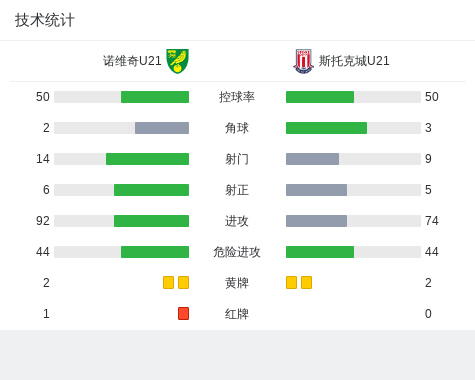
Task: Click Norwich's first yellow card icon
Action: pos(168,283)
